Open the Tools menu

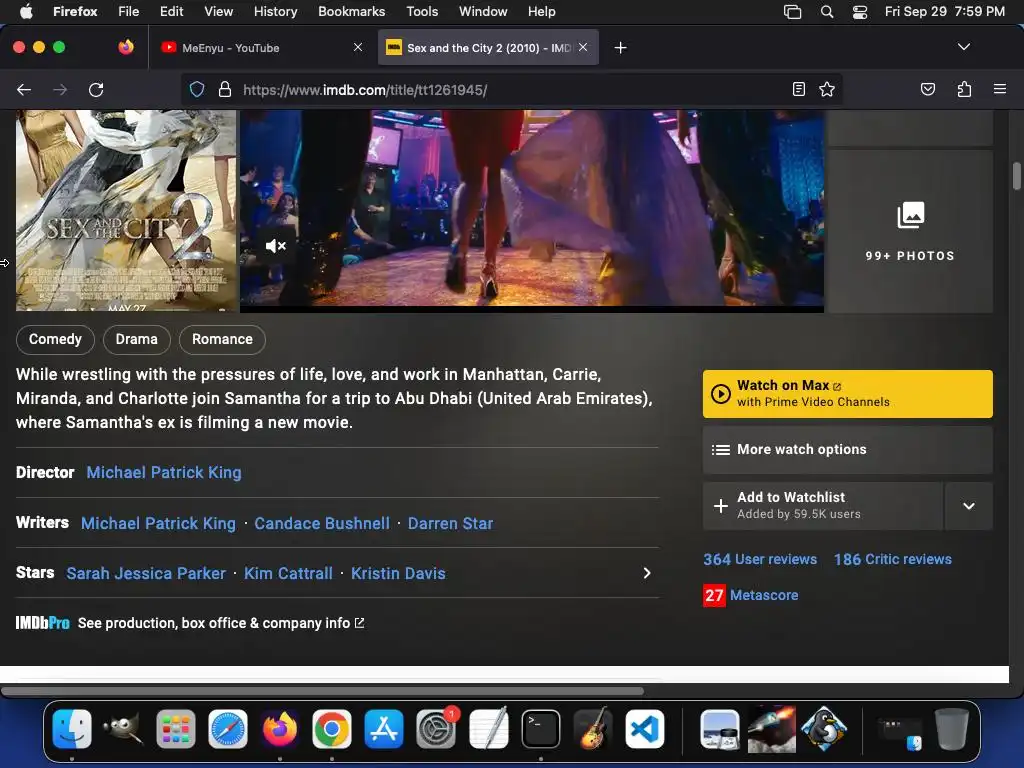point(423,12)
